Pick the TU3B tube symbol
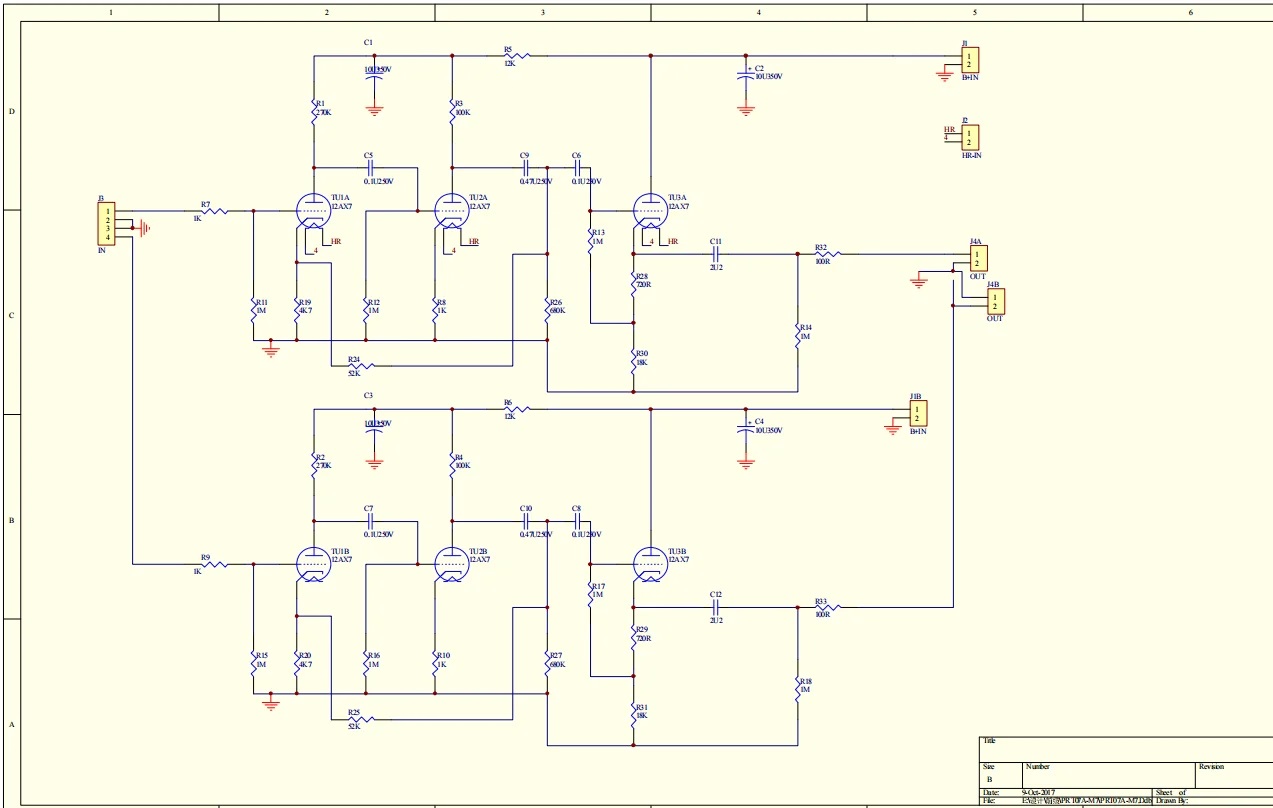 [x=650, y=565]
